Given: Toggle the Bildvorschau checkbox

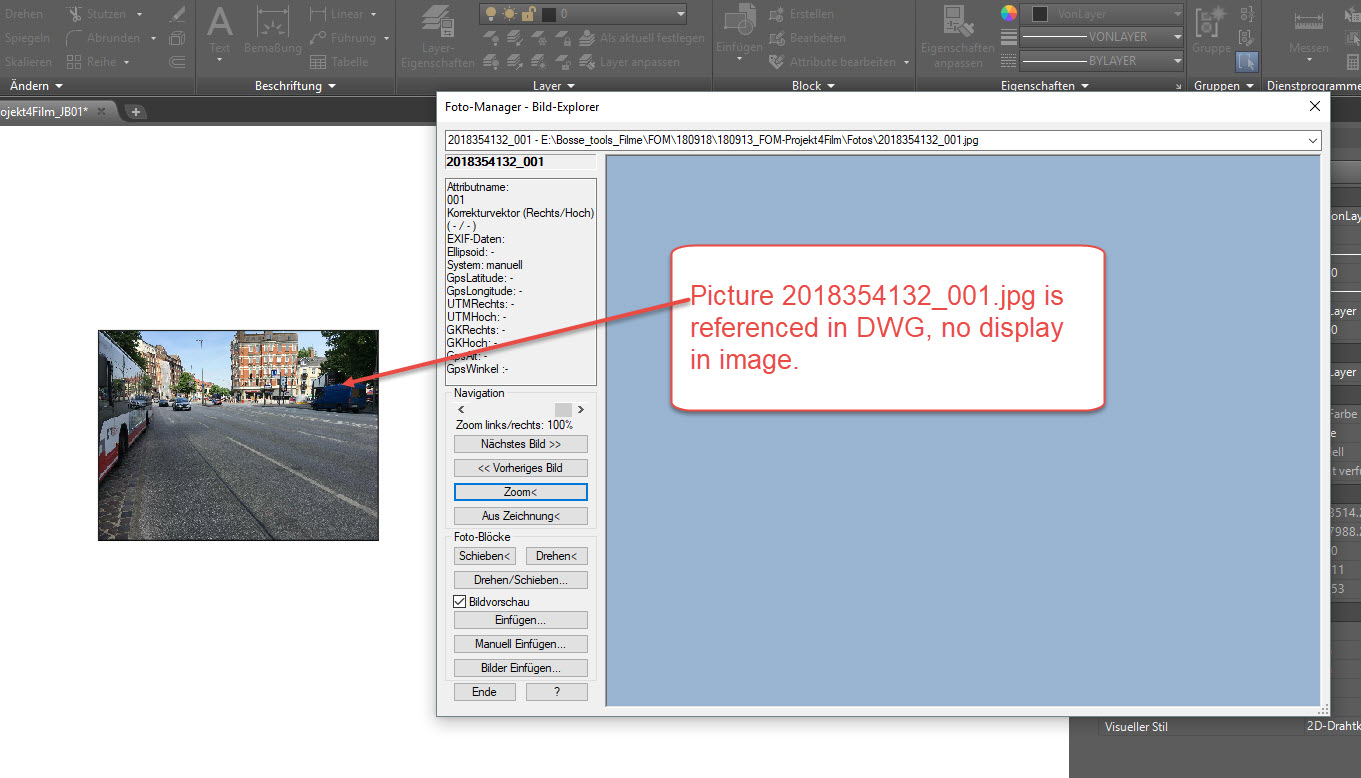Looking at the screenshot, I should point(460,602).
